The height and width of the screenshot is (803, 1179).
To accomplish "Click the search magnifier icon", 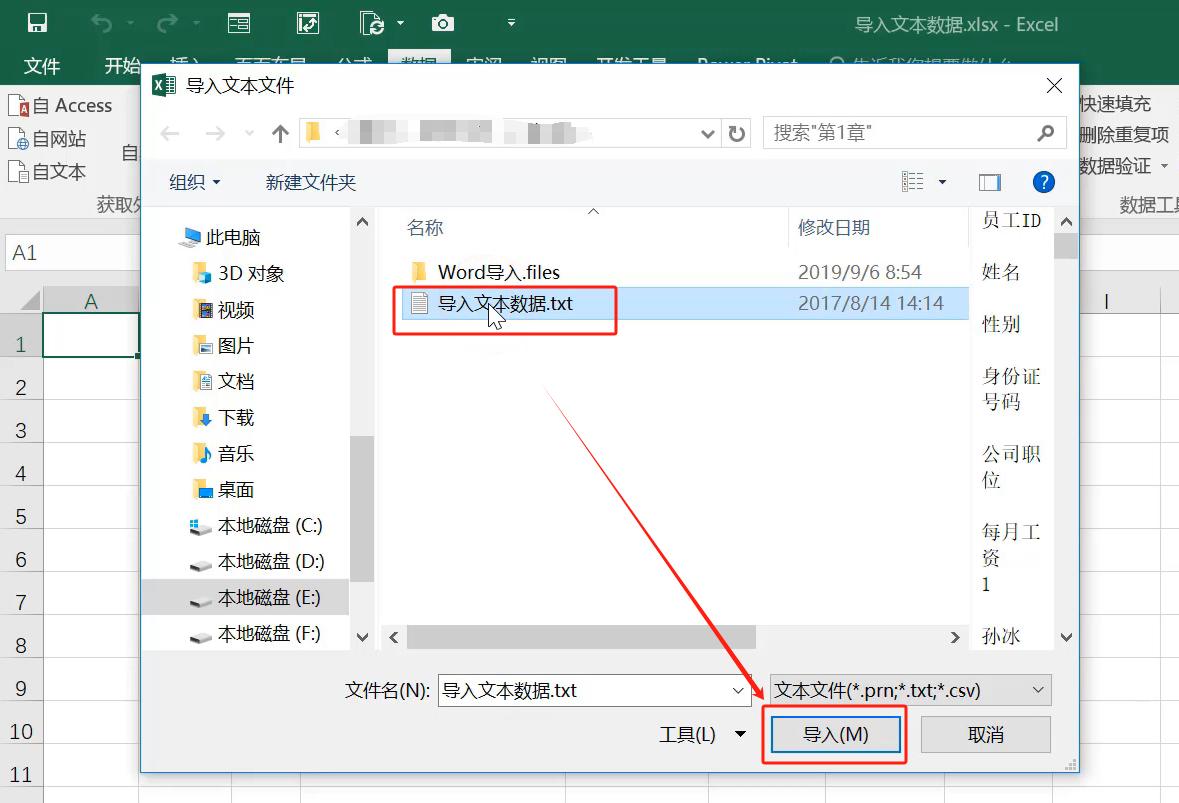I will coord(1045,133).
